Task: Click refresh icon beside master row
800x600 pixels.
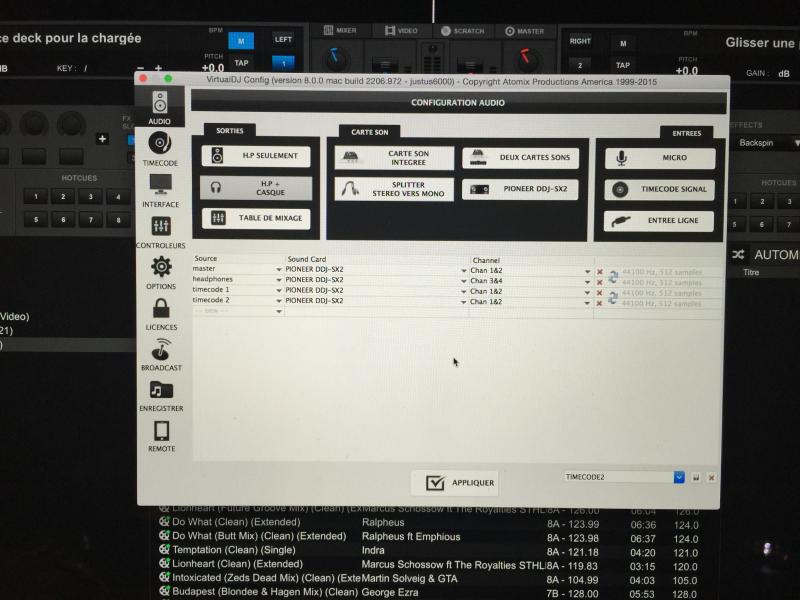Action: tap(613, 277)
